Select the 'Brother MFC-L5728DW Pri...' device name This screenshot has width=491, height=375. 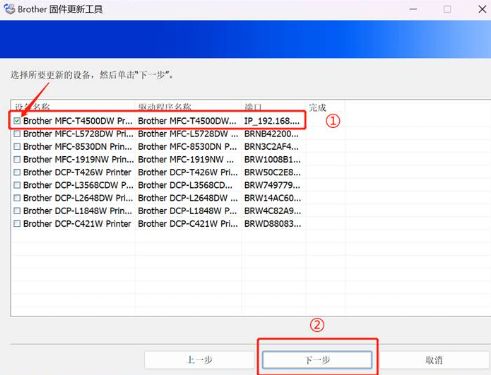[78, 134]
